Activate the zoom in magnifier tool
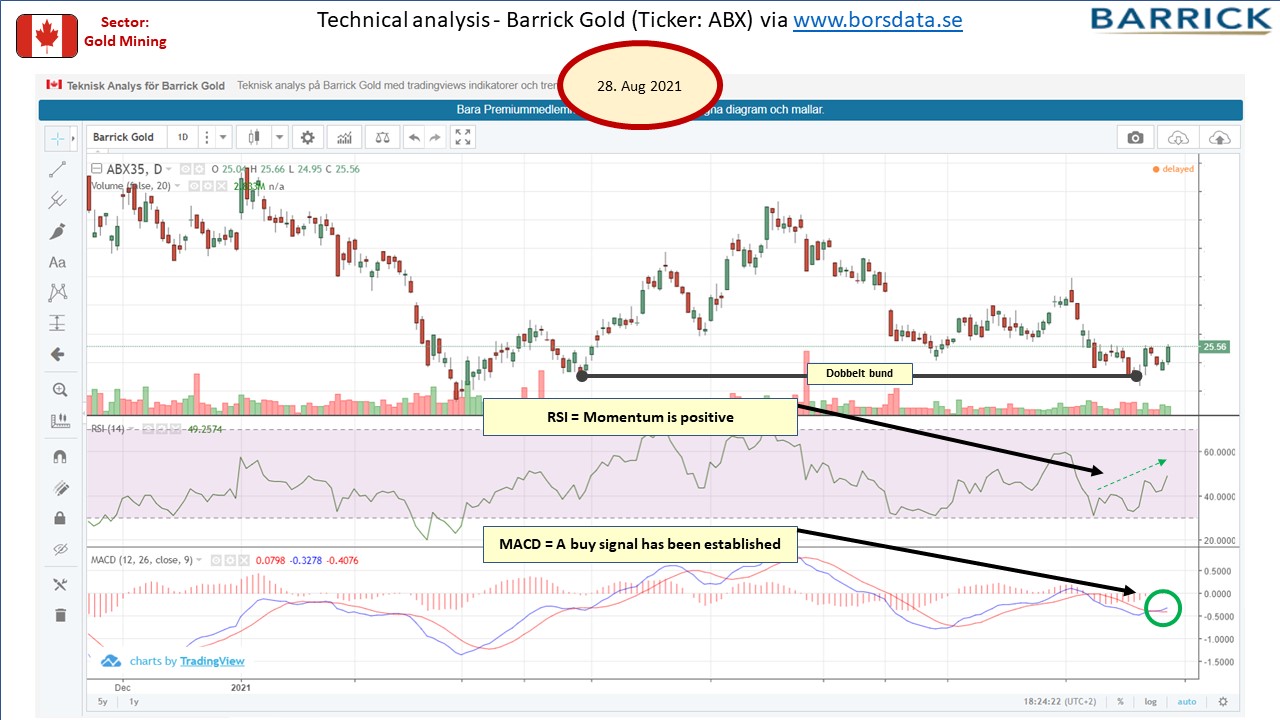 [x=58, y=390]
